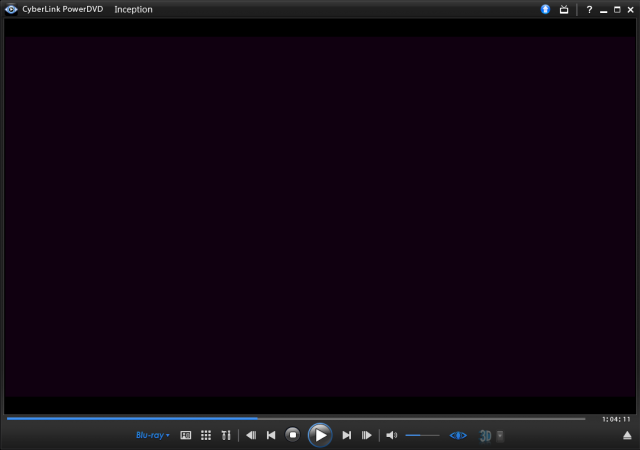Jump to the previous chapter
The height and width of the screenshot is (450, 640).
tap(271, 435)
